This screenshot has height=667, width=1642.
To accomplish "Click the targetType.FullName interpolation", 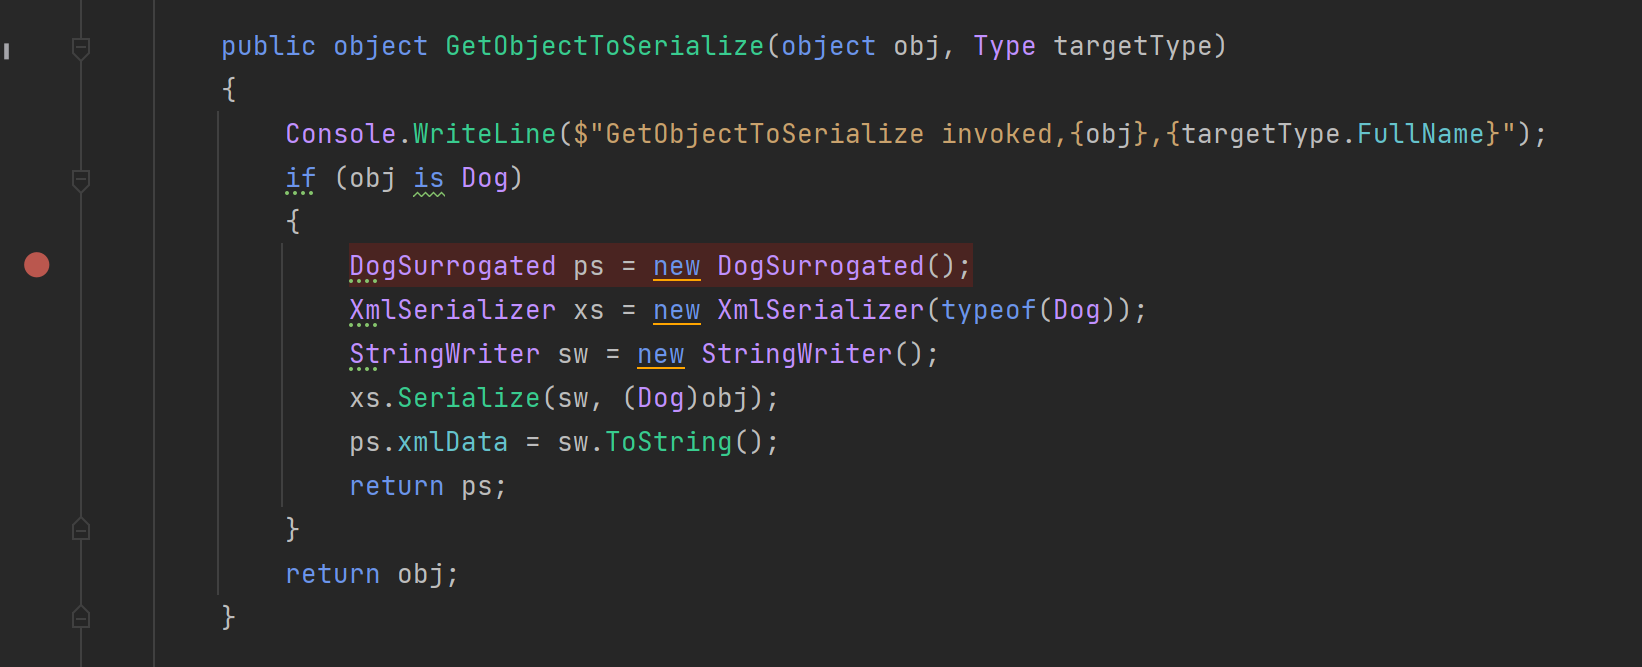I will coord(1333,134).
